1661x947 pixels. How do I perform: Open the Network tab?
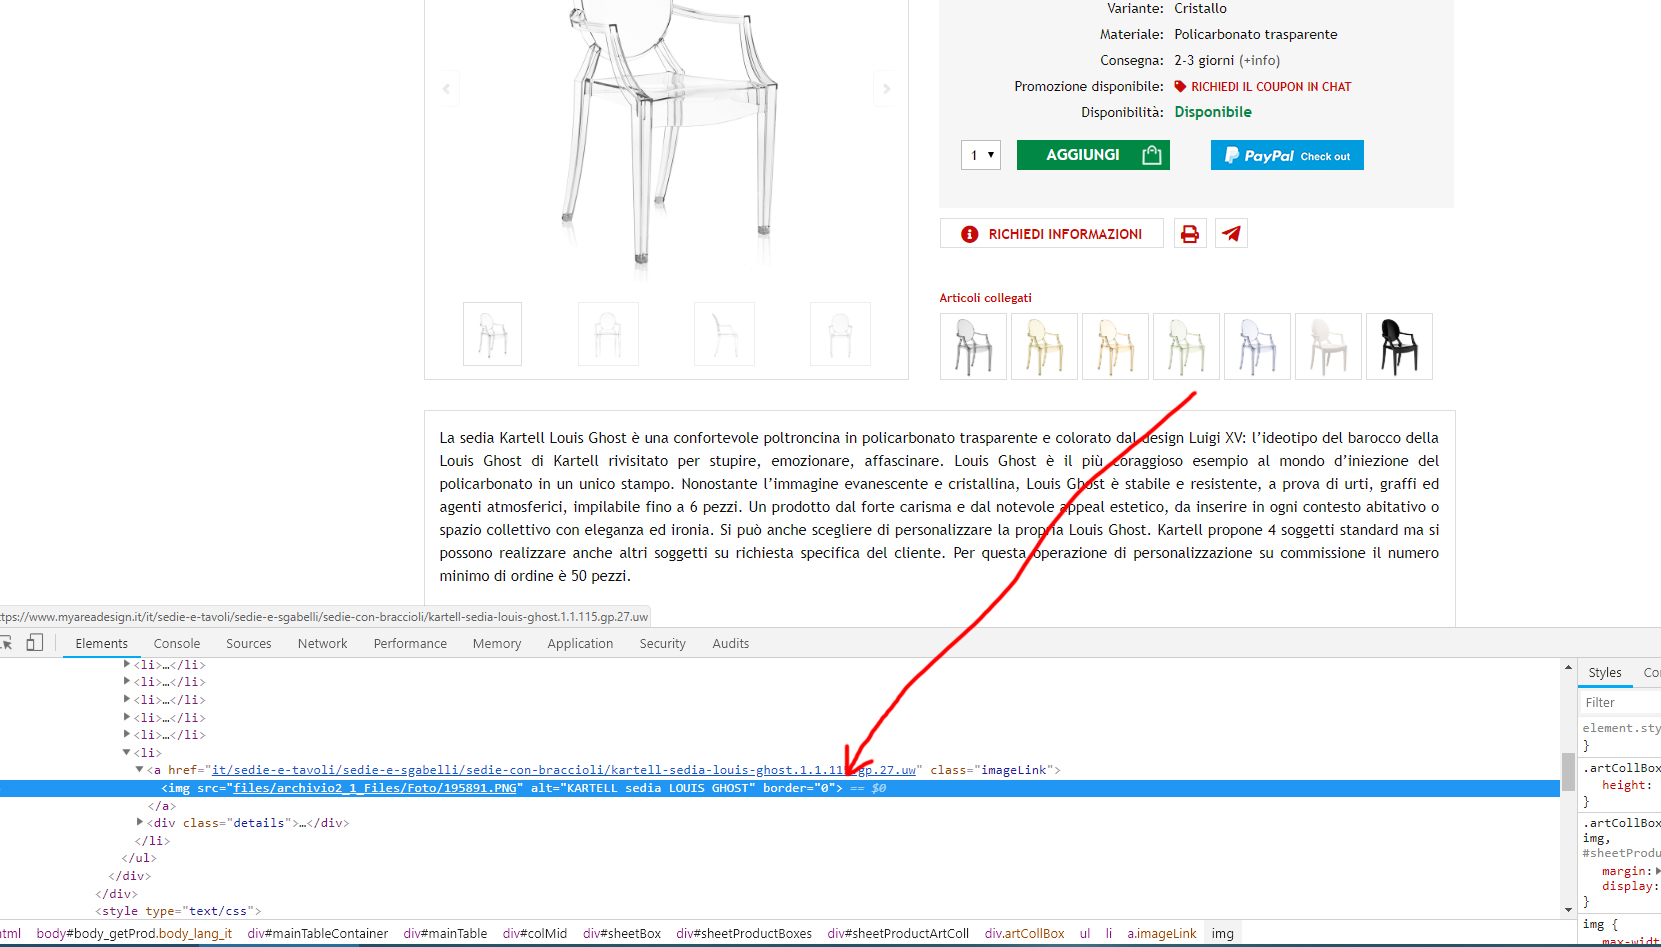click(x=323, y=644)
